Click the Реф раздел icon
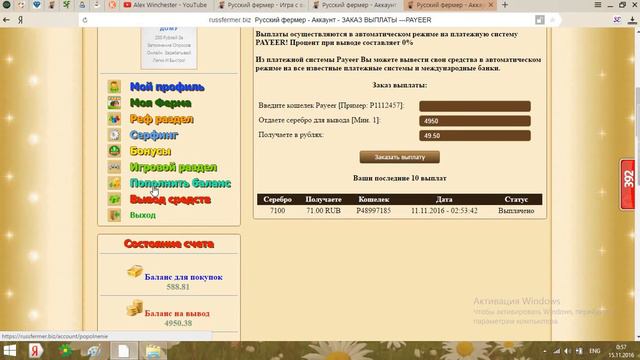 coord(114,119)
